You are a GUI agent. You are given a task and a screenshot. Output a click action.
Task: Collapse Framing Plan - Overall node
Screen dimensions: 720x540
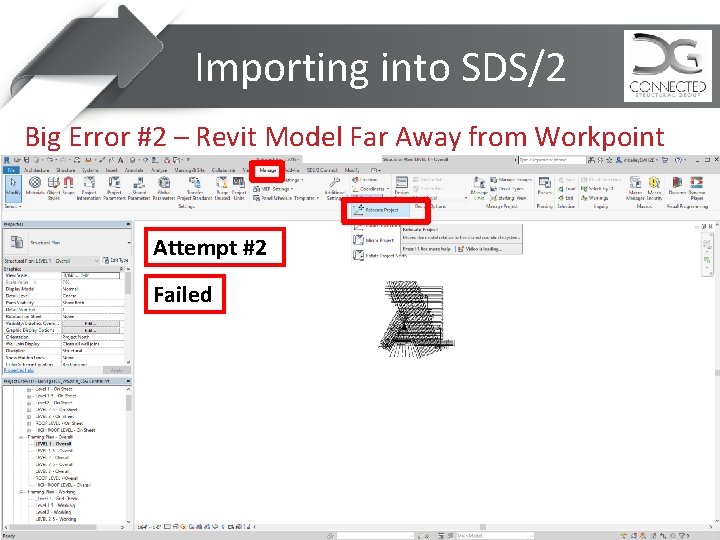coord(21,437)
